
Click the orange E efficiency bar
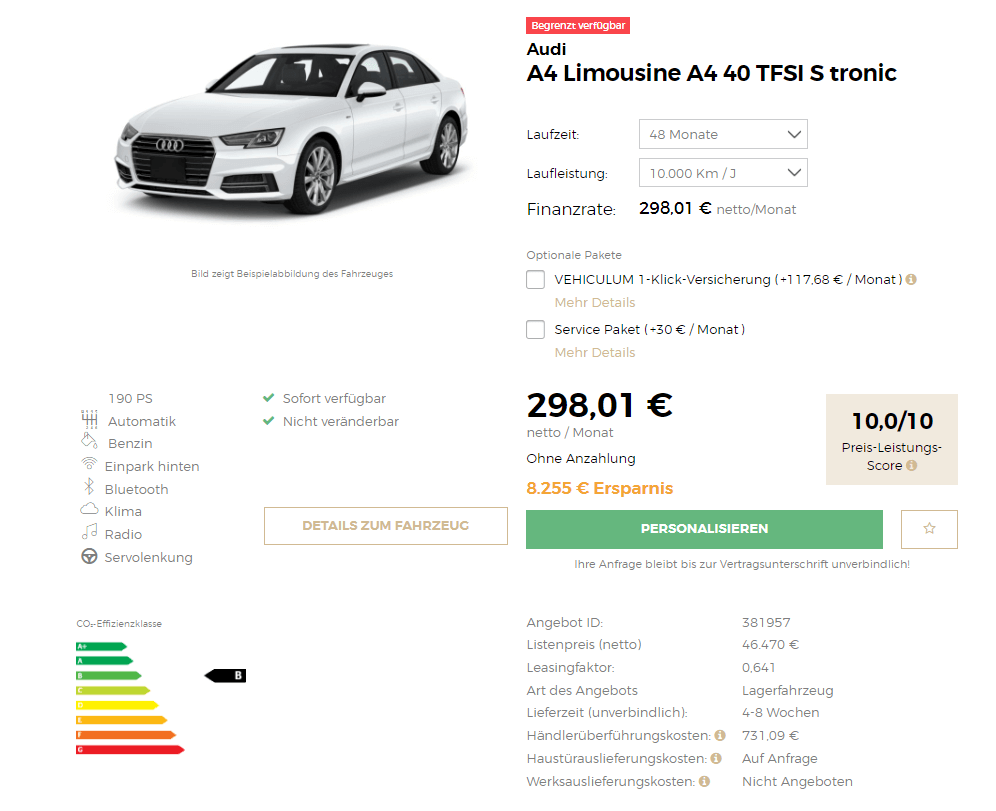121,720
